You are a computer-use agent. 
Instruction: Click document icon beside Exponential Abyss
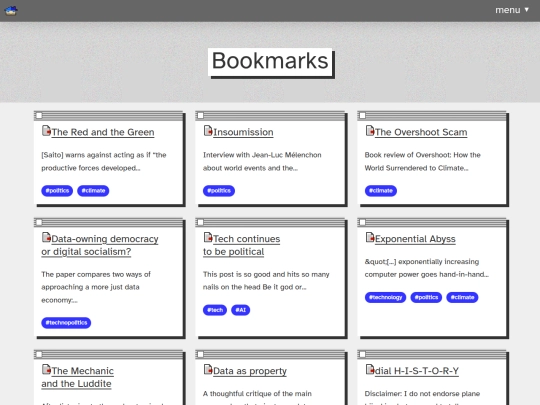tap(370, 238)
